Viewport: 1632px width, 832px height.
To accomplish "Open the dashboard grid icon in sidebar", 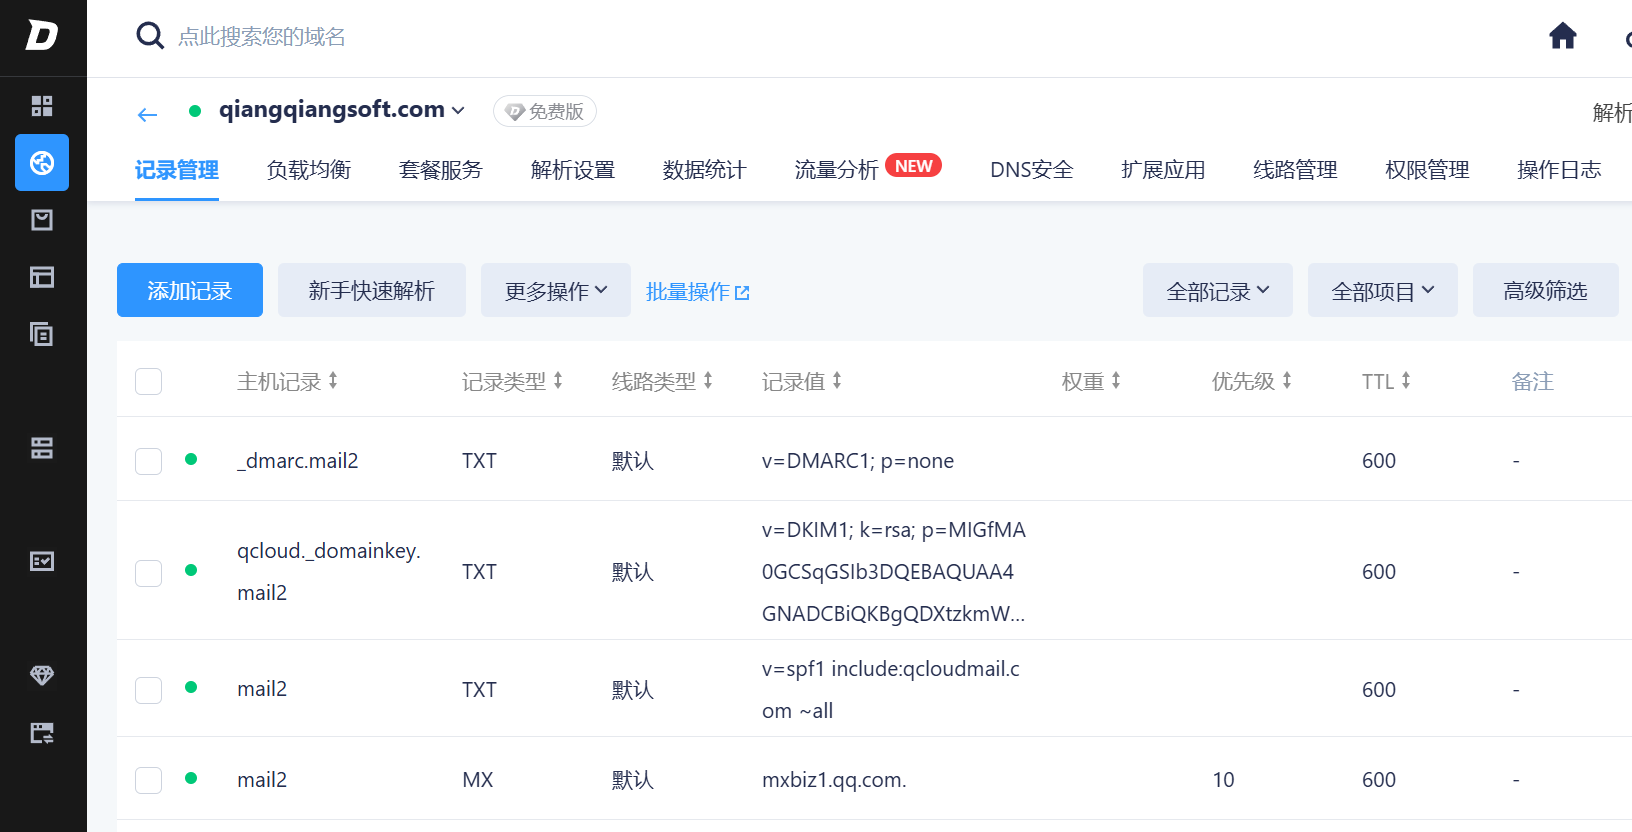I will (x=42, y=106).
